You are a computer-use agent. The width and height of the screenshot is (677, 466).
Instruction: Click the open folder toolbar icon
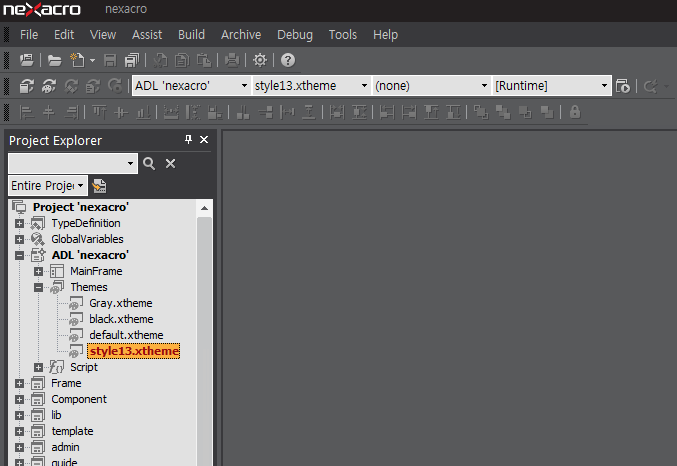(54, 60)
